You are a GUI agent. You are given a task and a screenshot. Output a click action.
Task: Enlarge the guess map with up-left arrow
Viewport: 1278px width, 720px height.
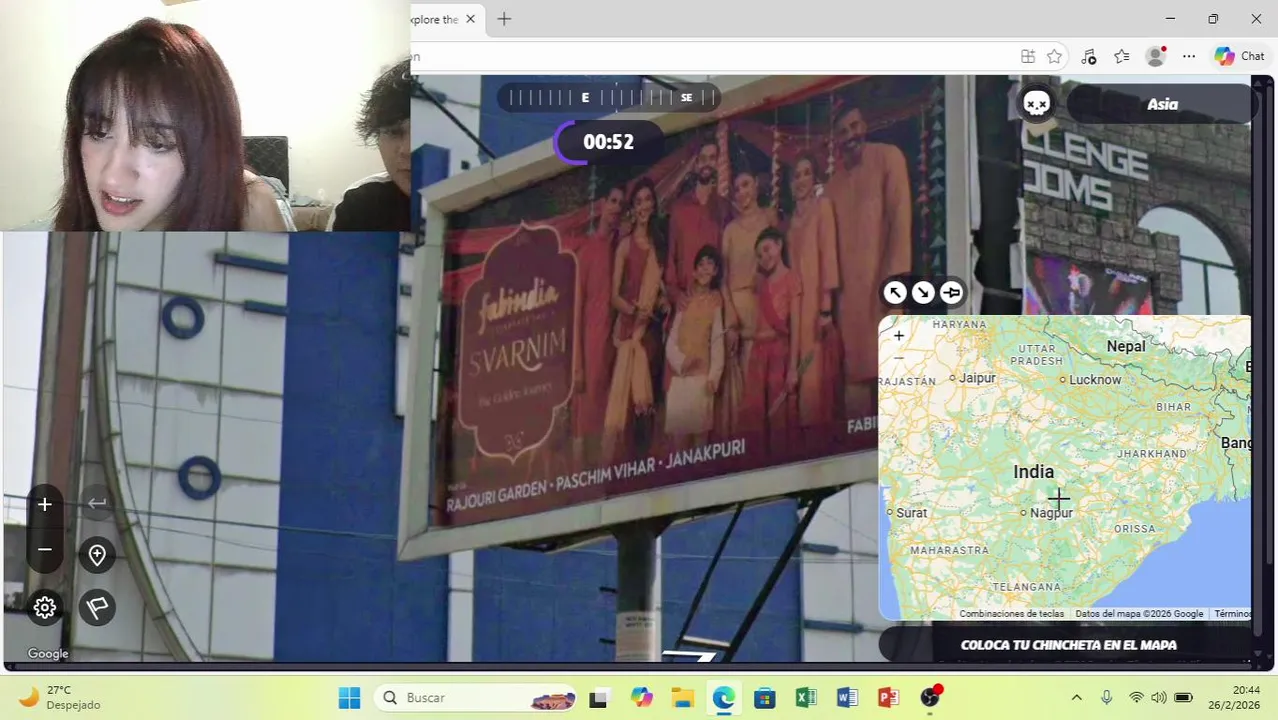tap(895, 292)
